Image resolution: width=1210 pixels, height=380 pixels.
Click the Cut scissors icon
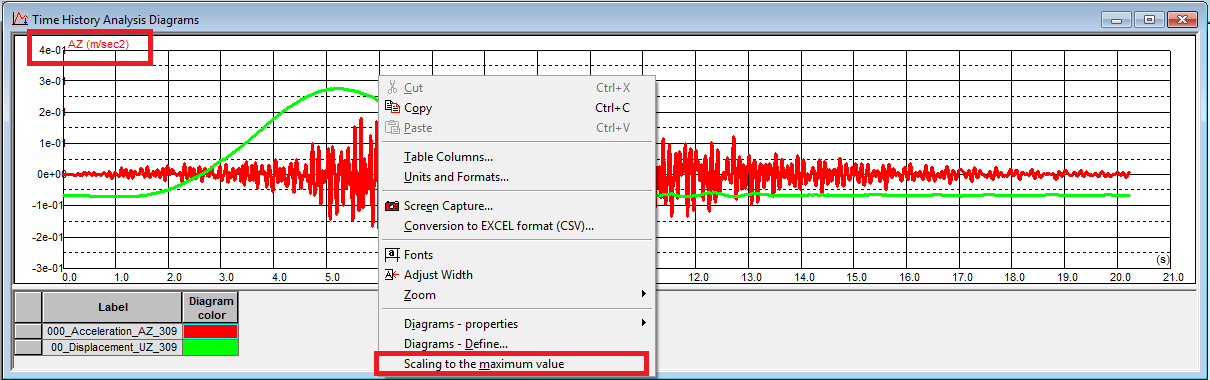point(392,88)
